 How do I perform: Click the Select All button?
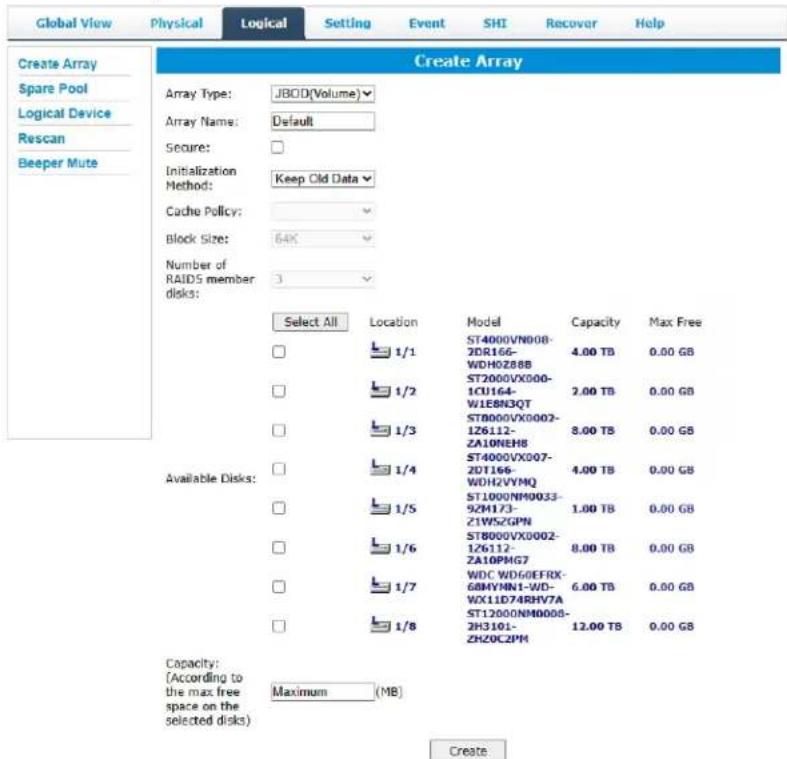click(x=310, y=322)
